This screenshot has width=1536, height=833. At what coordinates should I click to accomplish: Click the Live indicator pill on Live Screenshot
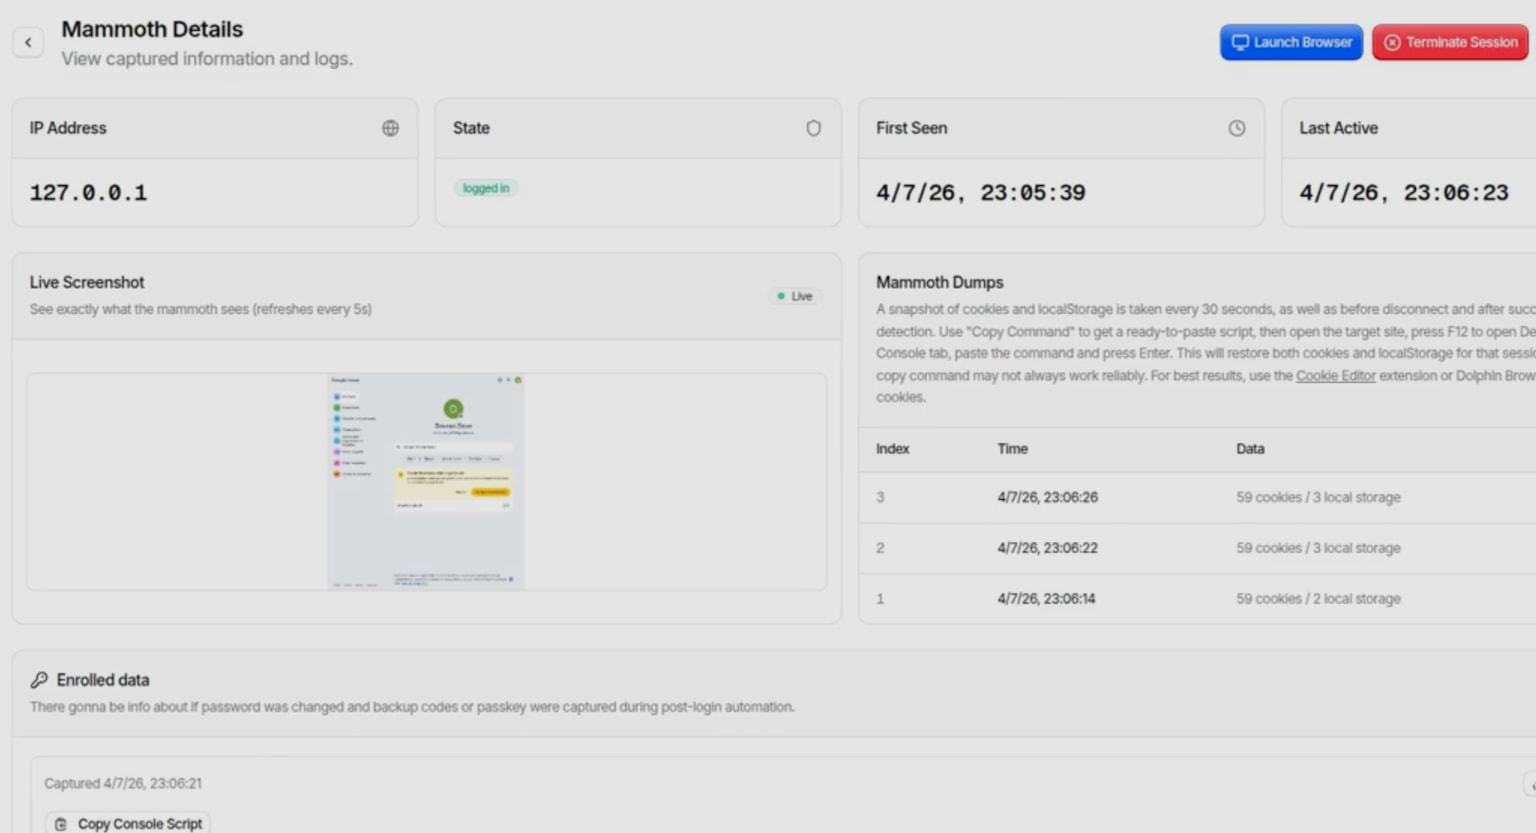794,296
